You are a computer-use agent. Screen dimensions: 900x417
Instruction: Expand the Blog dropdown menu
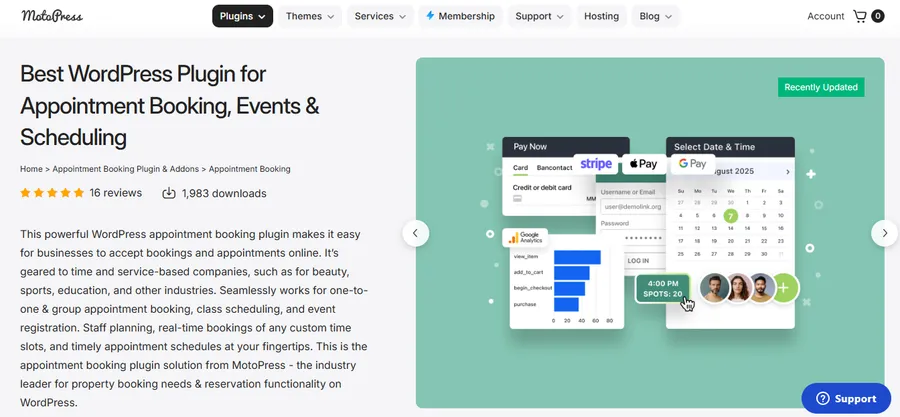pos(655,16)
